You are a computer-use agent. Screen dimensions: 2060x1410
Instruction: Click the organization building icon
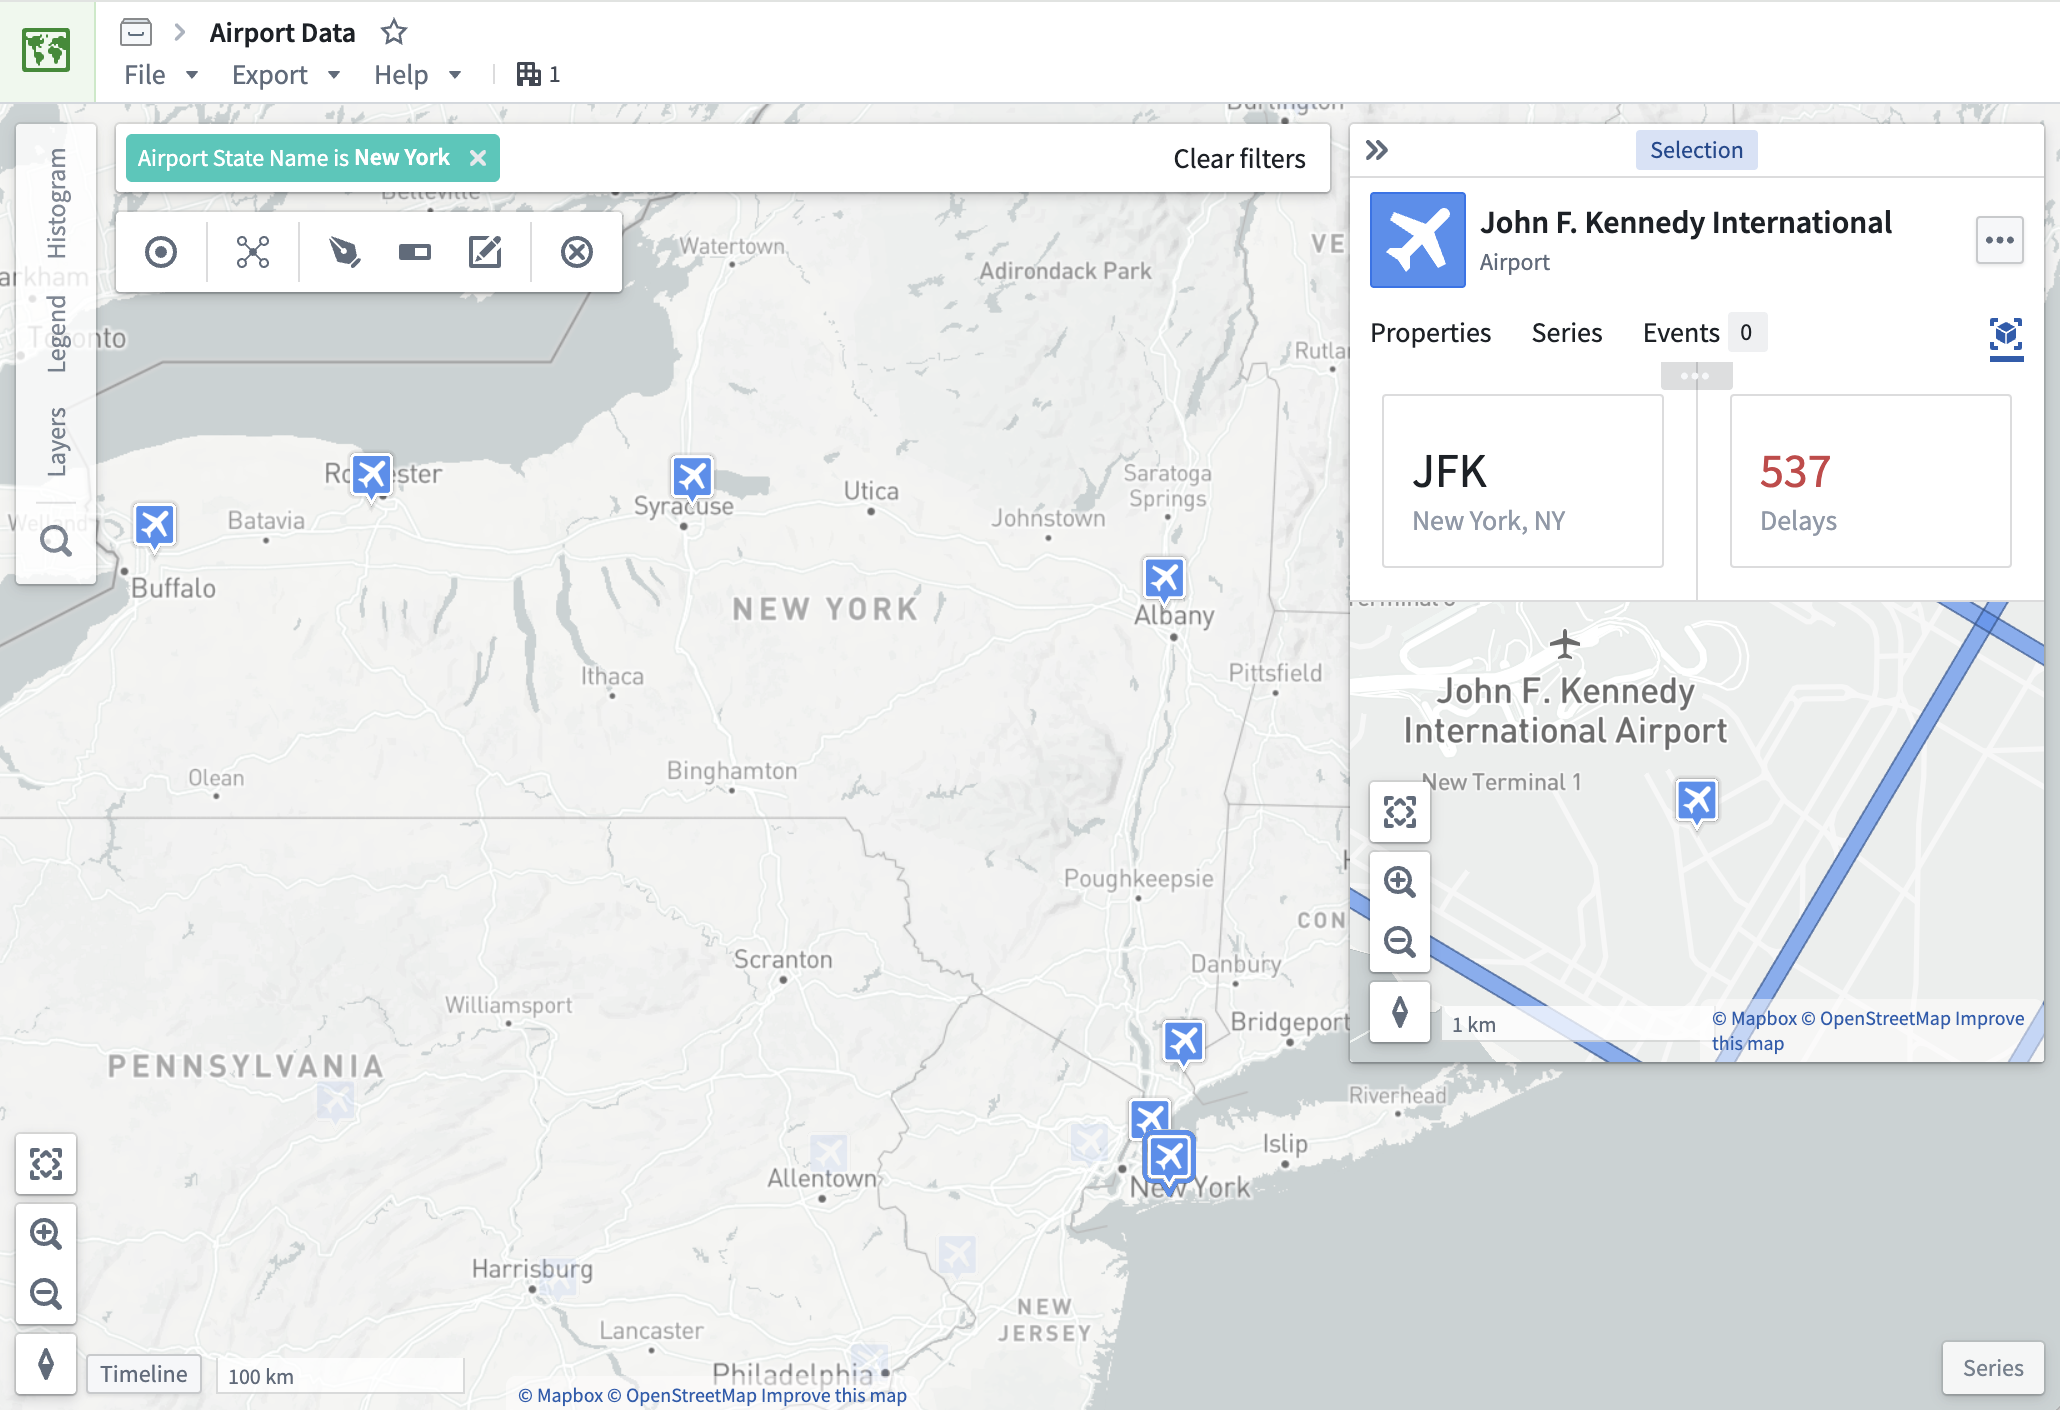click(529, 74)
